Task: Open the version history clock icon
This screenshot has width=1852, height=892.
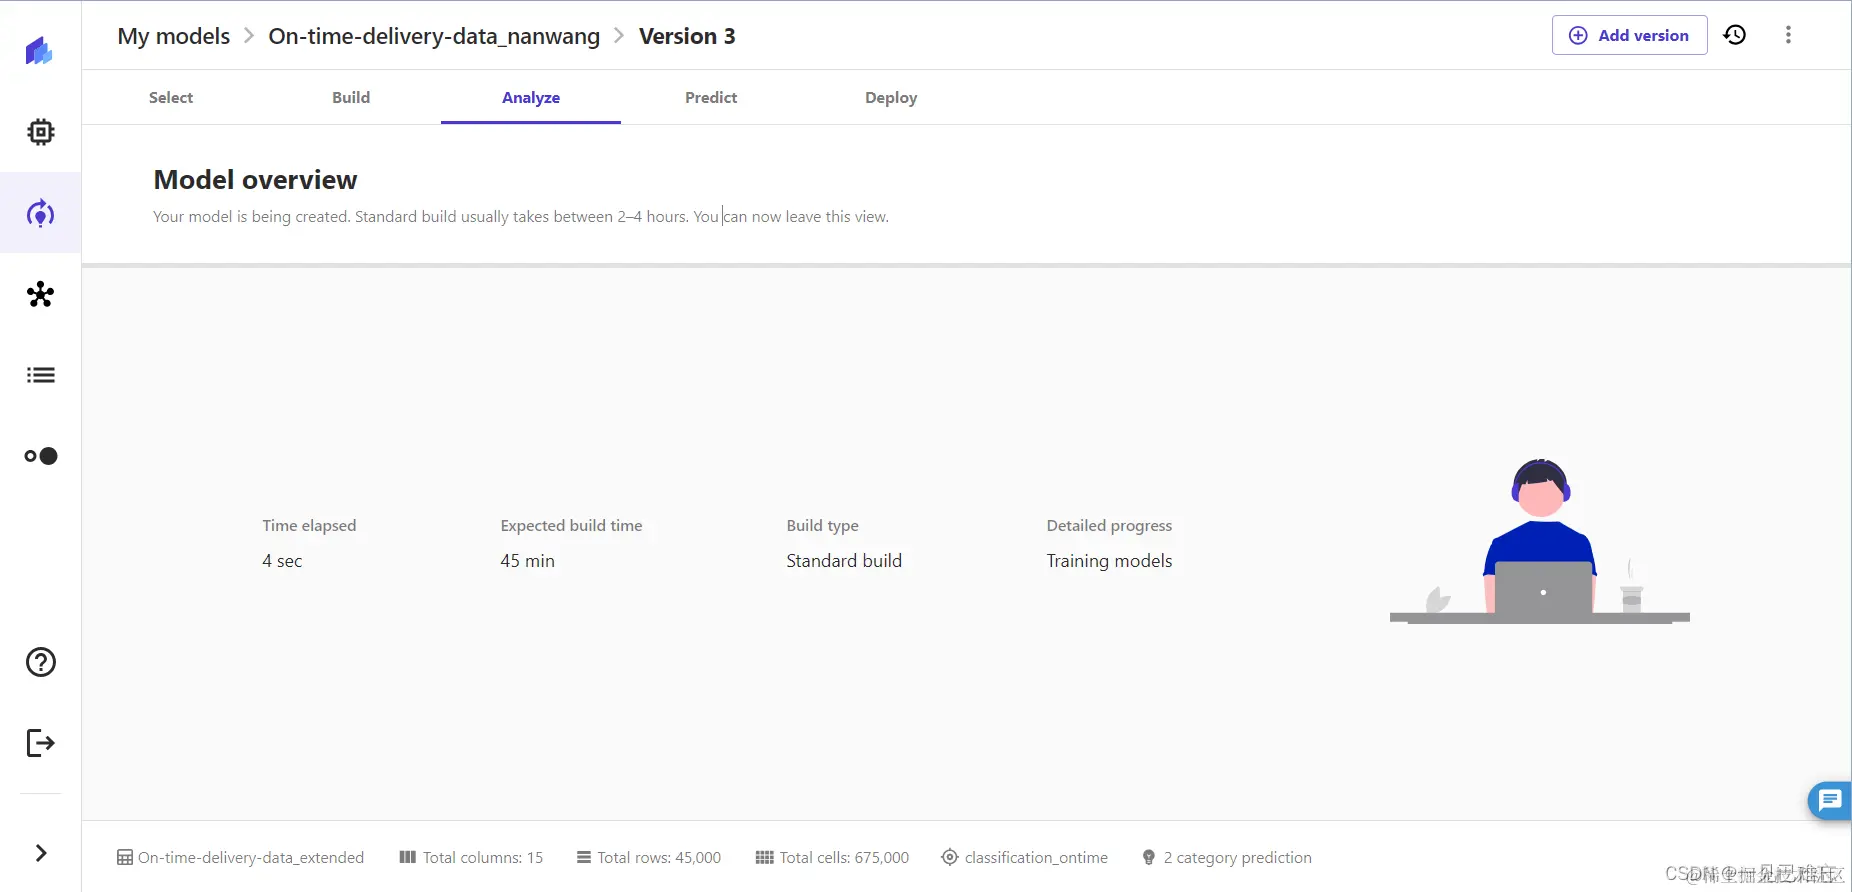Action: [x=1735, y=35]
